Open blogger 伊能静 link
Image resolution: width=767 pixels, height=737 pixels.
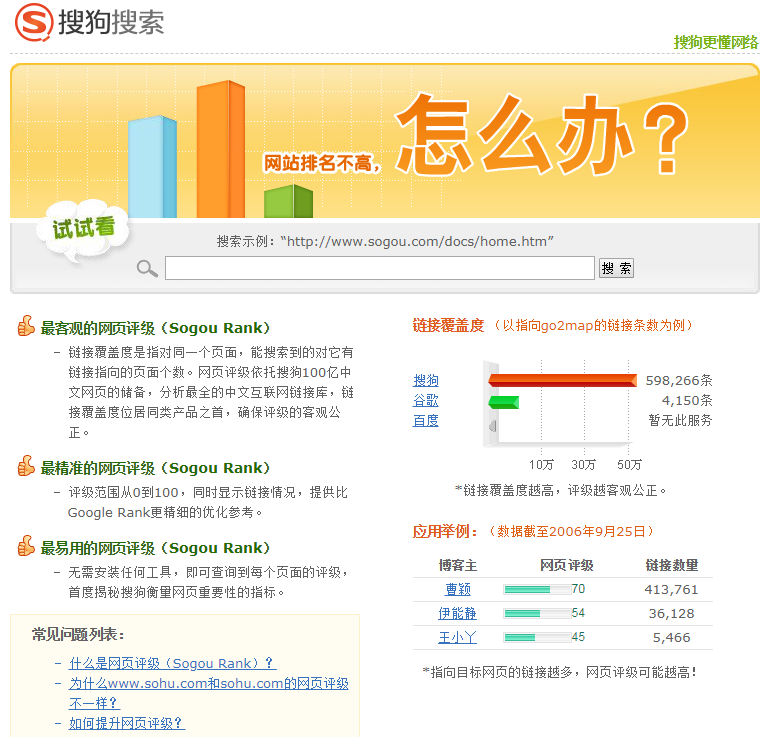pos(457,613)
